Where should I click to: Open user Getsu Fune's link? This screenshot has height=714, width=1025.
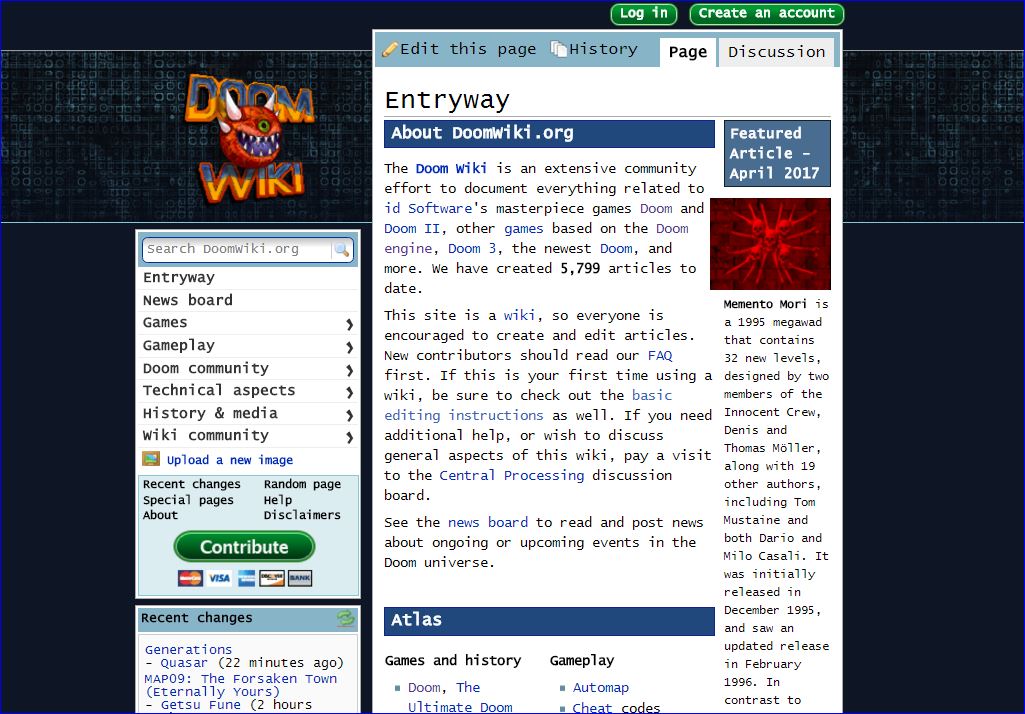201,705
